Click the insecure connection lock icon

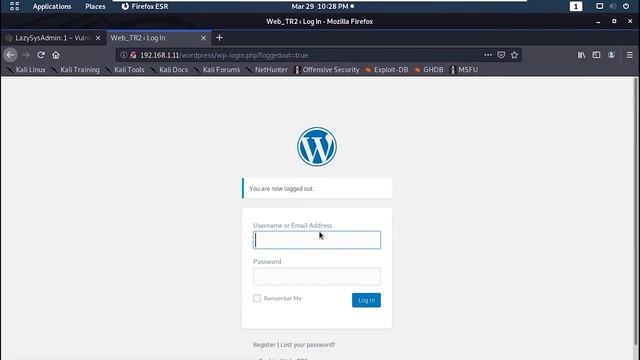point(133,55)
